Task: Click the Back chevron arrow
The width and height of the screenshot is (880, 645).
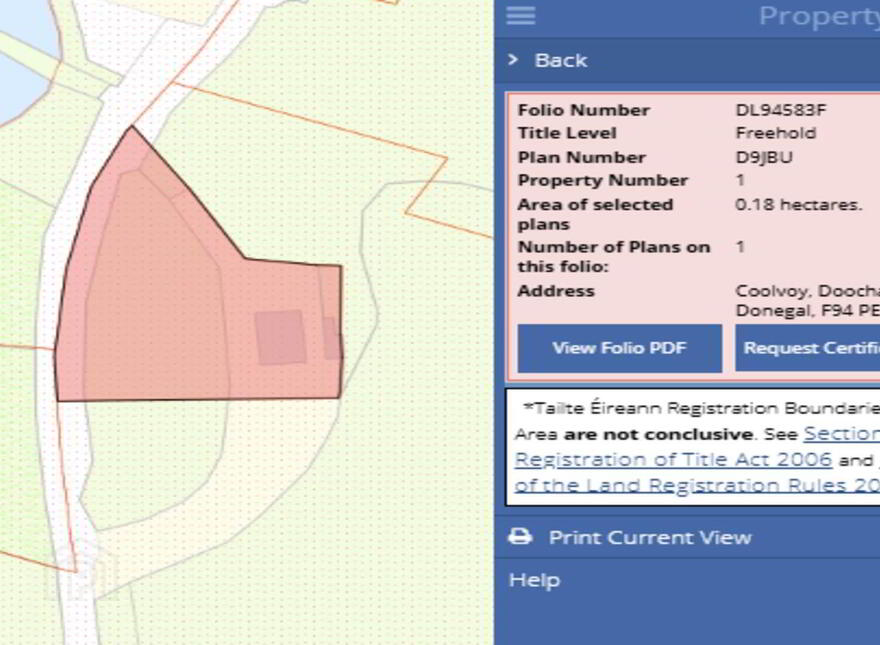Action: point(512,60)
